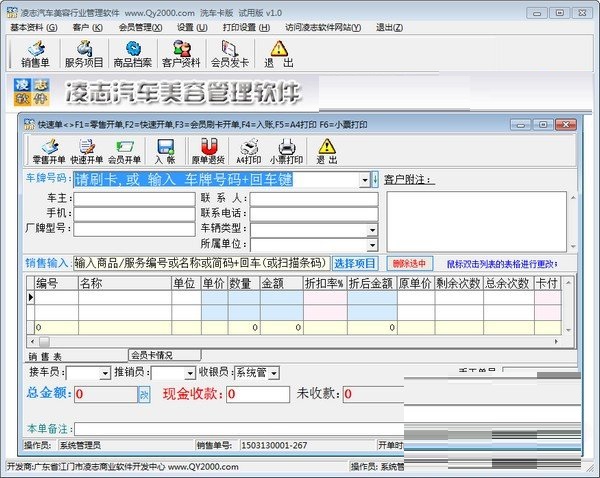
Task: Expand the 车辆类型 vehicle type dropdown
Action: [372, 230]
